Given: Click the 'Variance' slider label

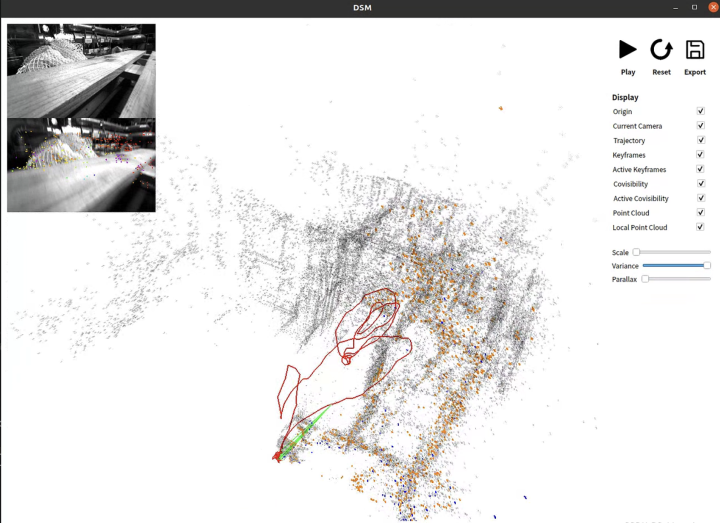Looking at the screenshot, I should click(625, 266).
